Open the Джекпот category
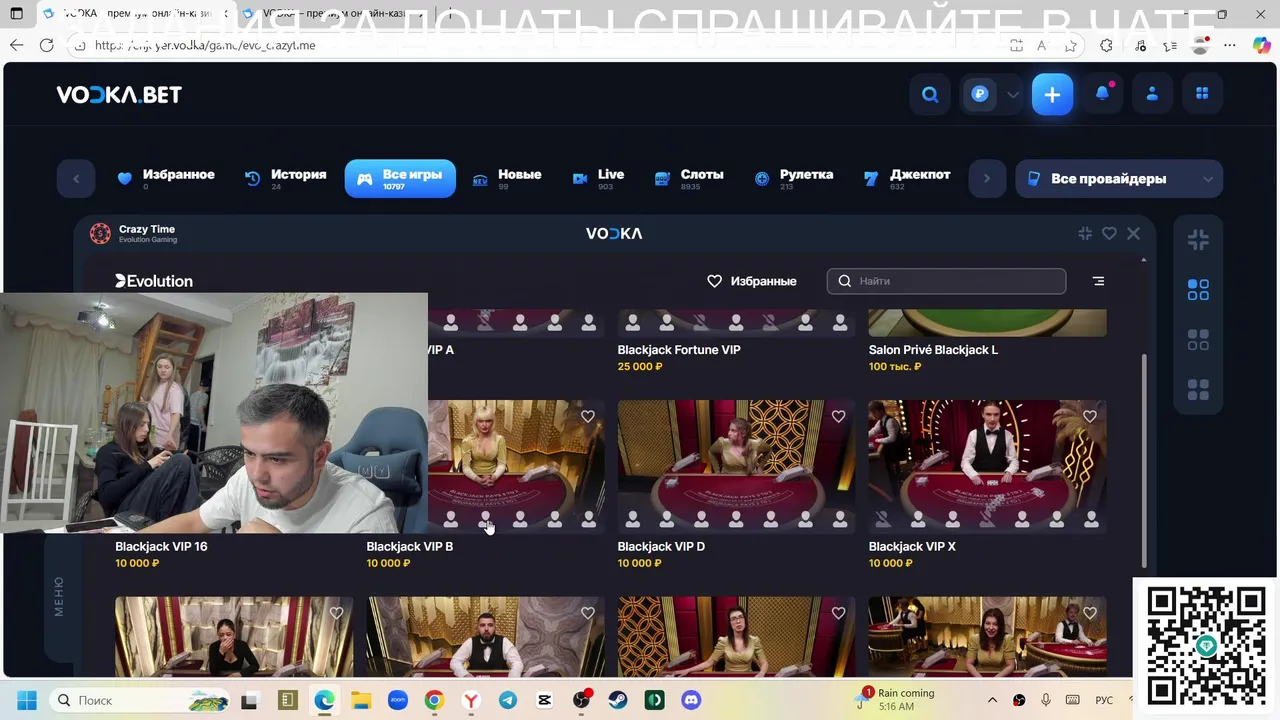Viewport: 1280px width, 720px height. [906, 178]
